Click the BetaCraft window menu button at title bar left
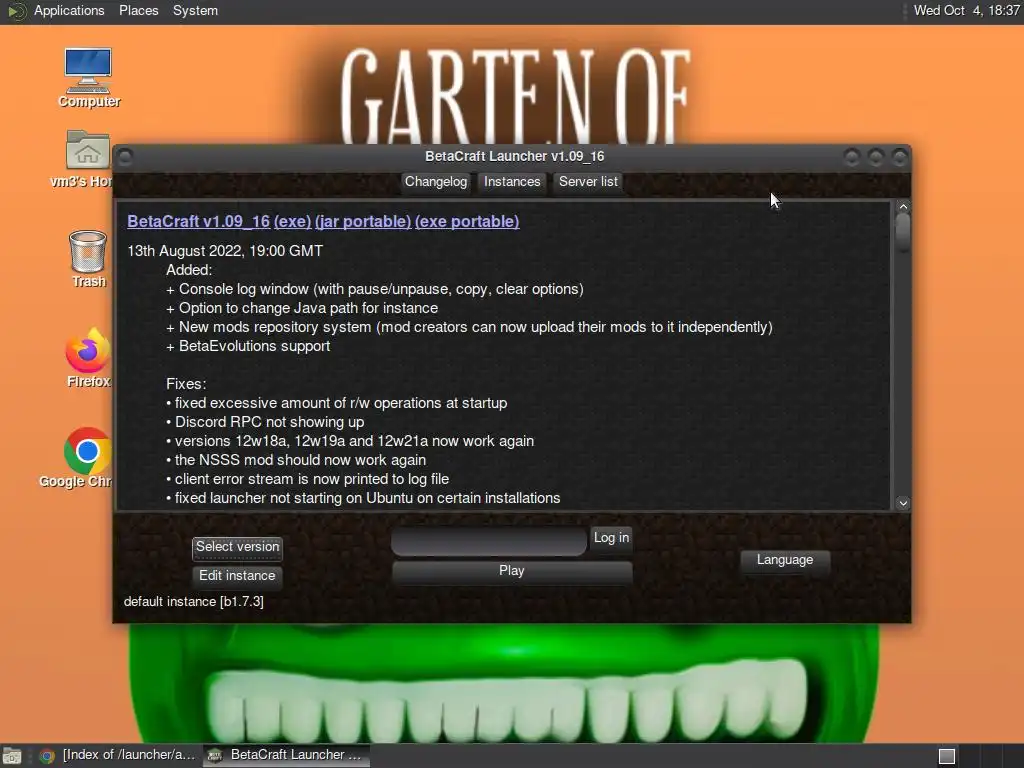Image resolution: width=1024 pixels, height=768 pixels. point(125,157)
